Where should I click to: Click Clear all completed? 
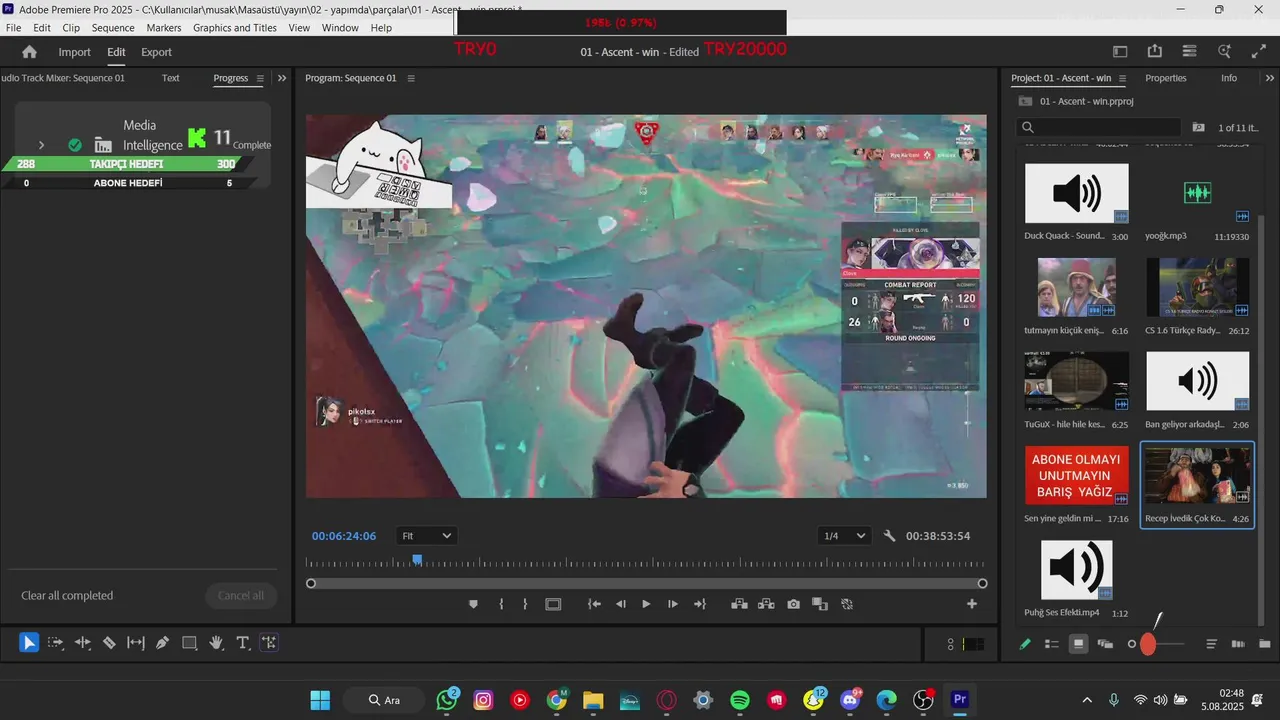pyautogui.click(x=67, y=596)
